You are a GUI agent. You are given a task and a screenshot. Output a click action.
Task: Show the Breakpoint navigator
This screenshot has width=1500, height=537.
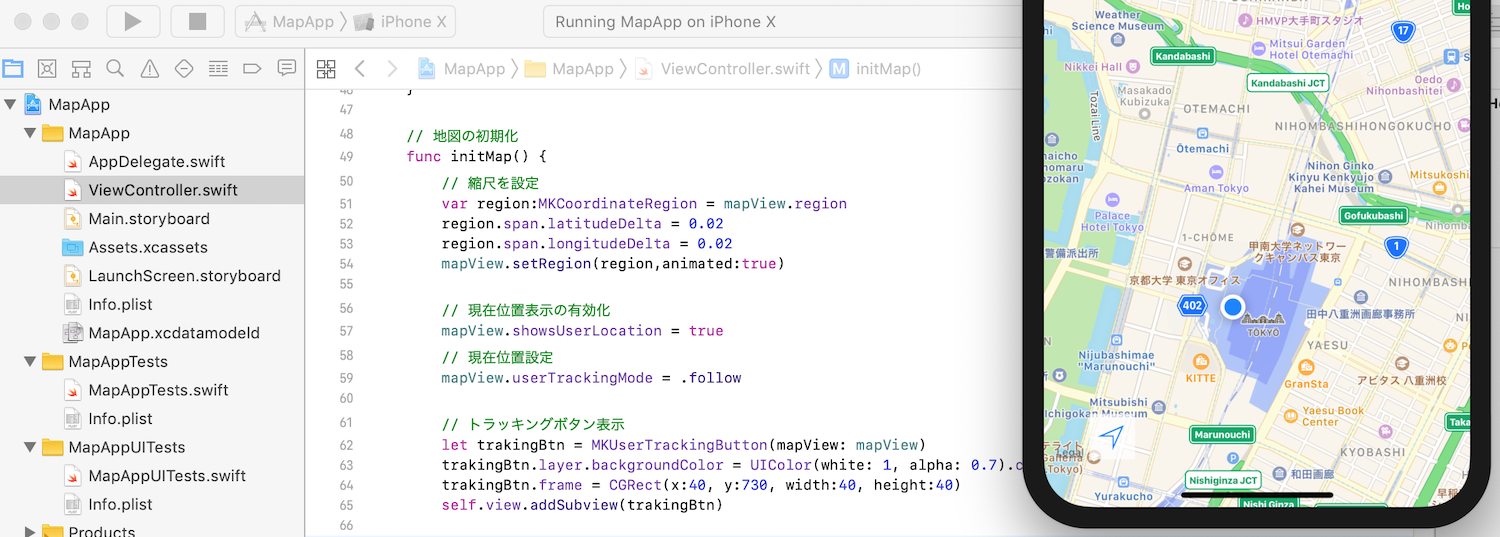252,68
